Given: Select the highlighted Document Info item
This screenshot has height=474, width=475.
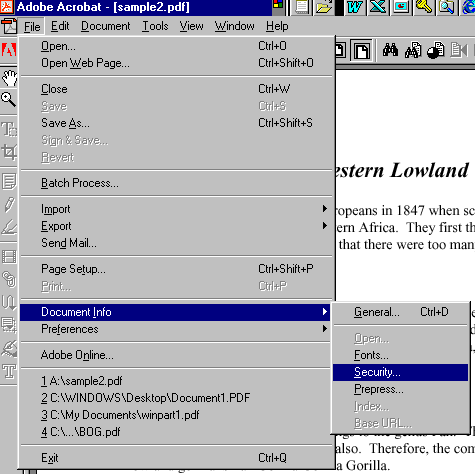Looking at the screenshot, I should (175, 312).
